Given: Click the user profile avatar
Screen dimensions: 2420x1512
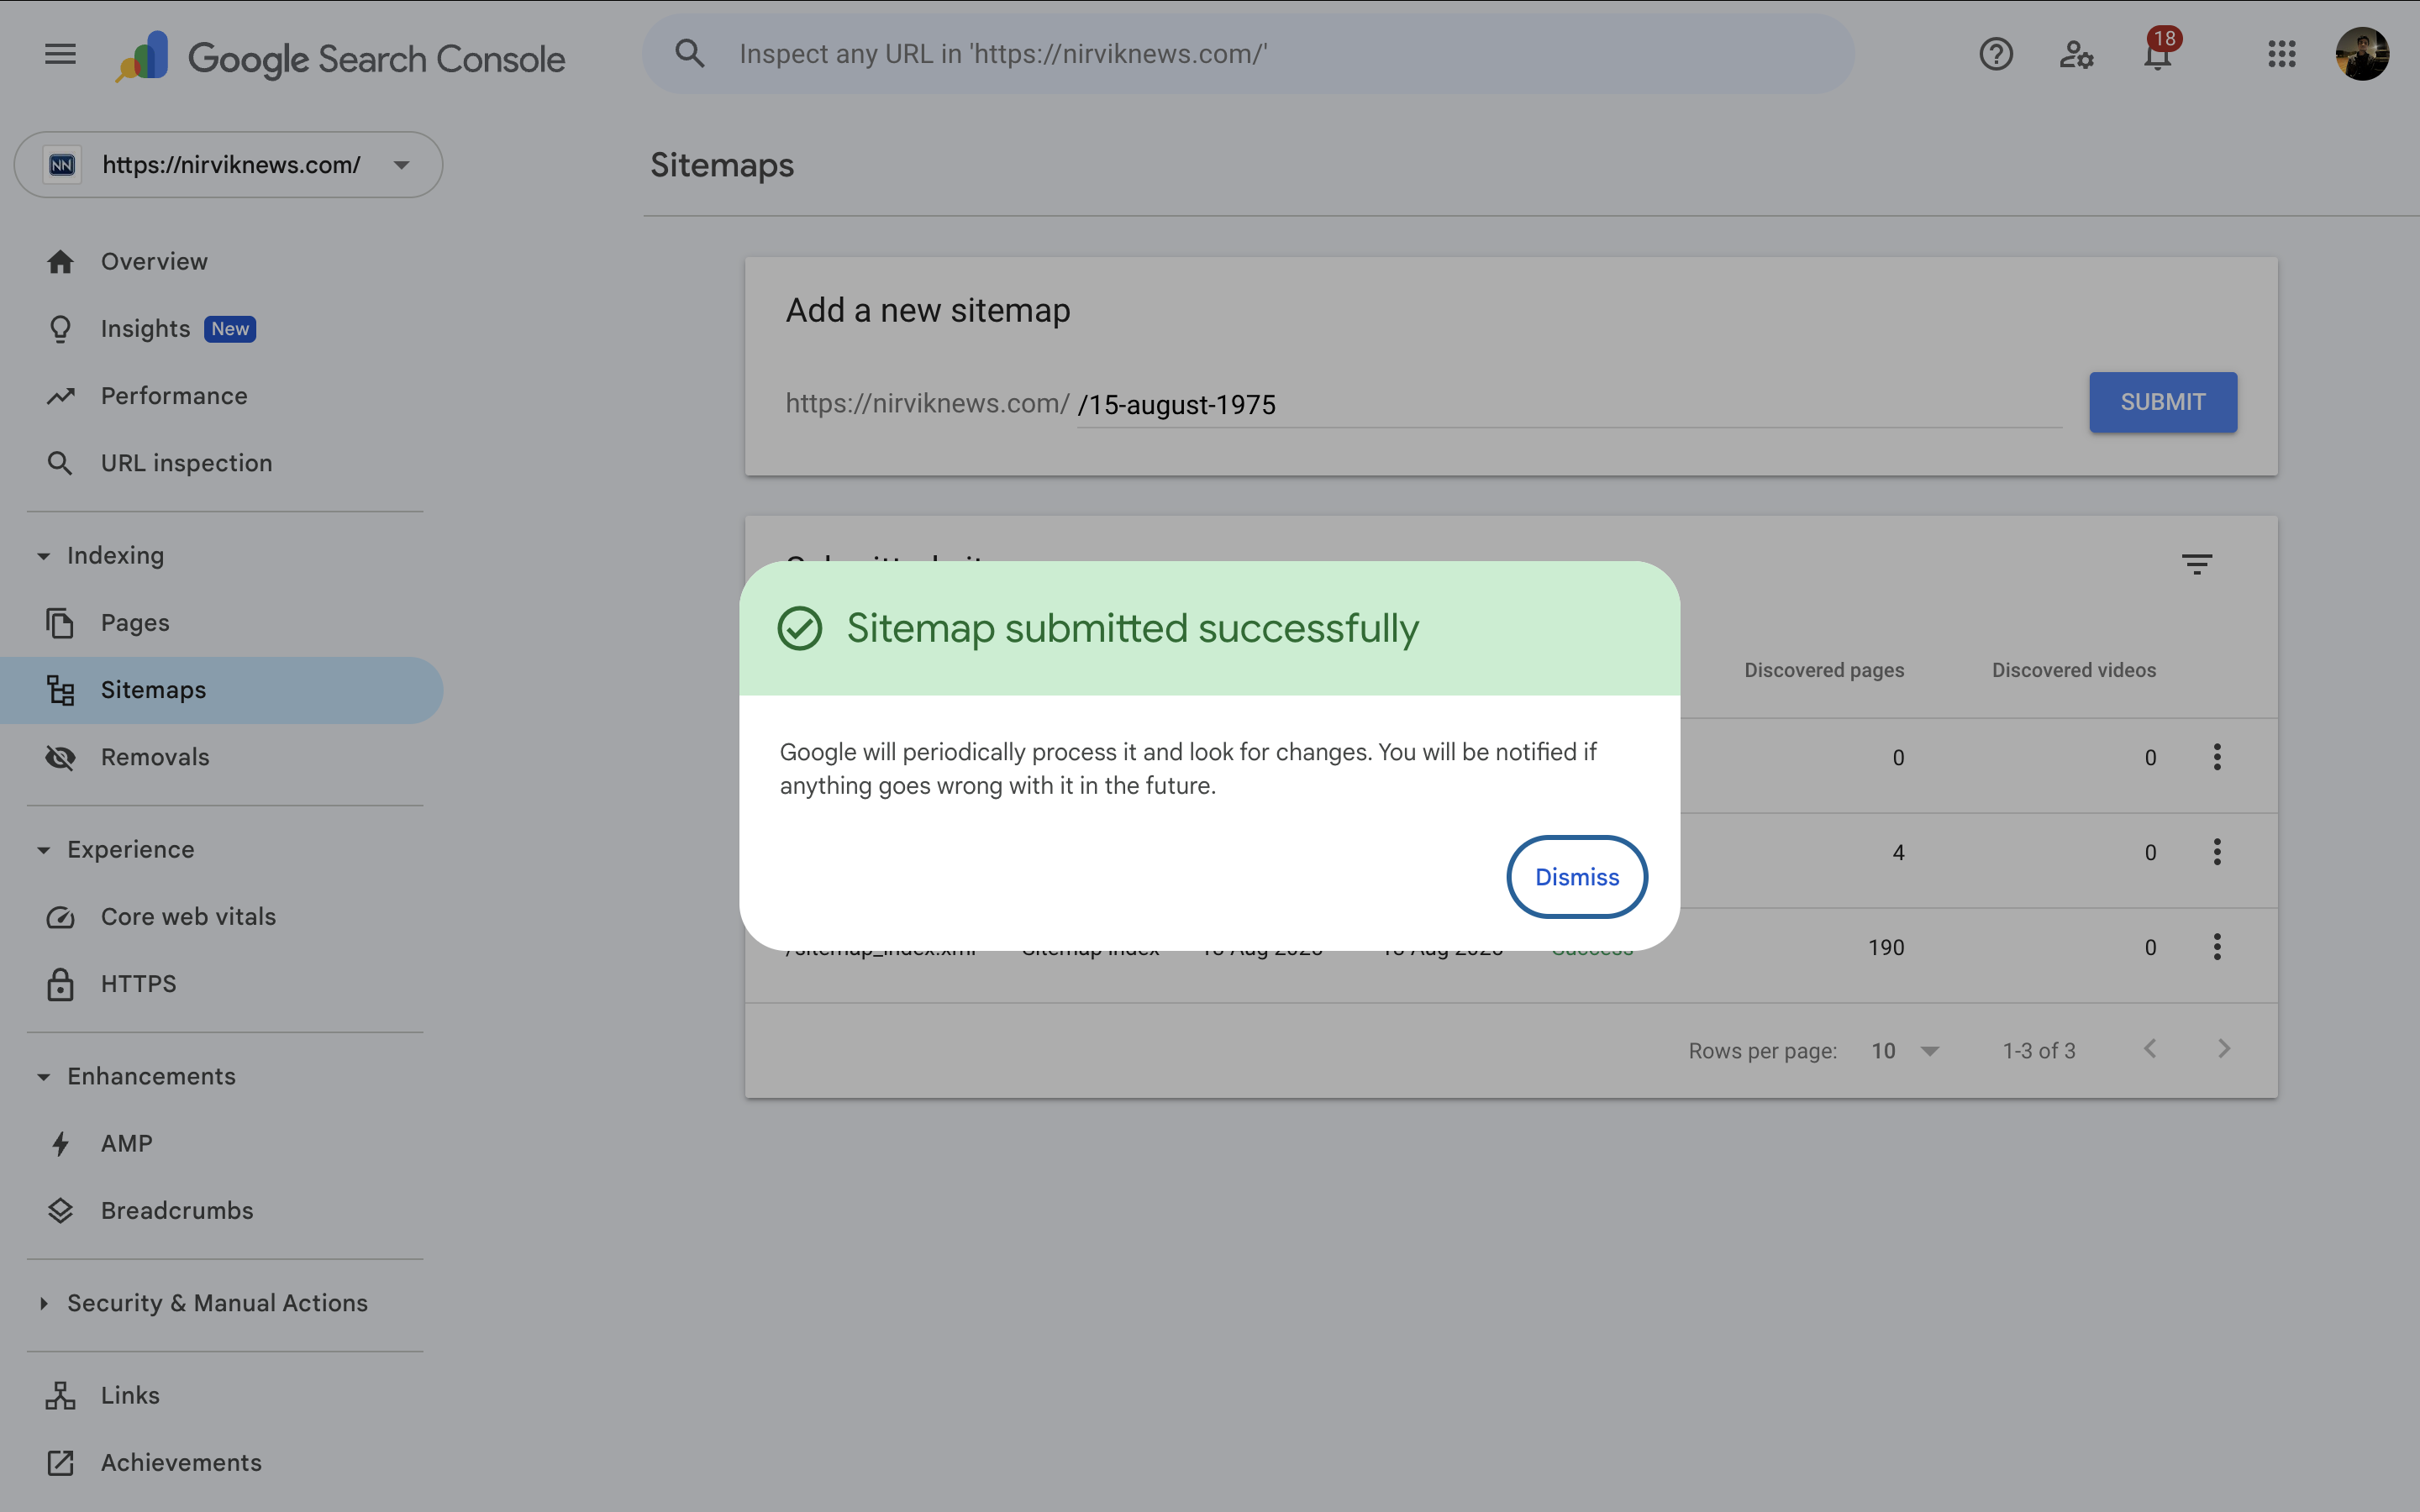Looking at the screenshot, I should [x=2361, y=54].
